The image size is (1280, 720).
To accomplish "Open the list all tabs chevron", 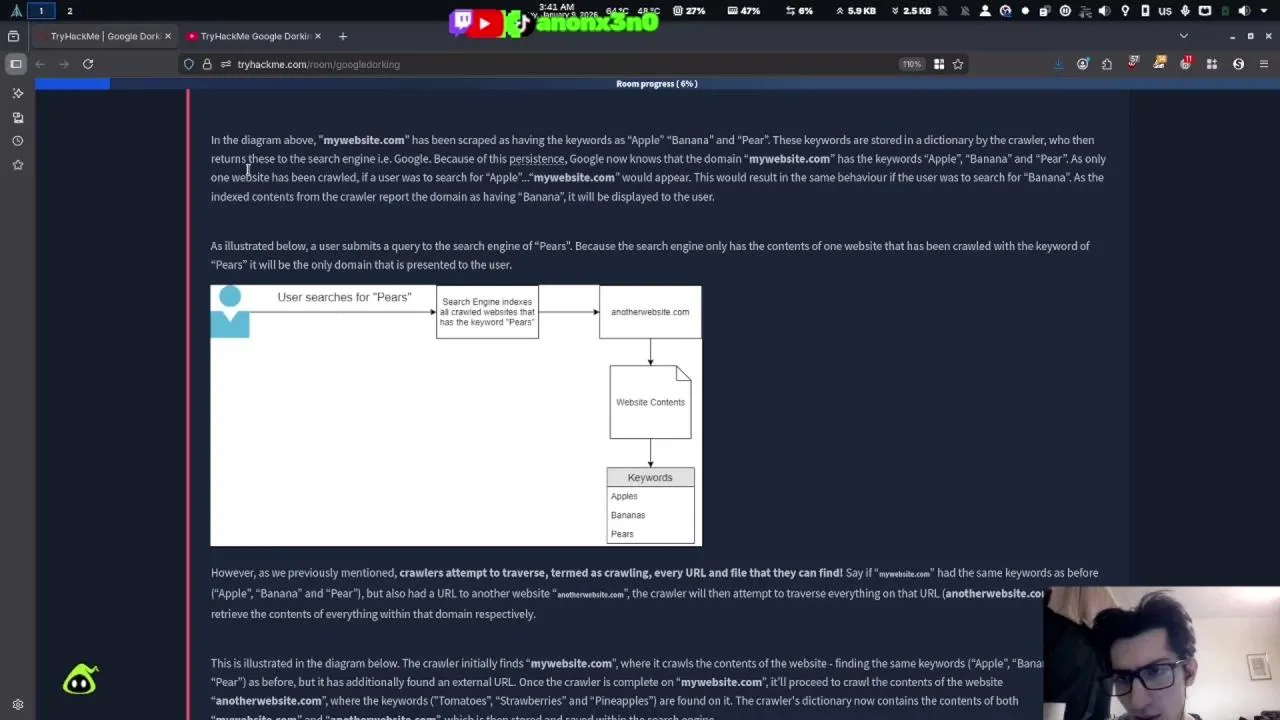I will 1184,36.
